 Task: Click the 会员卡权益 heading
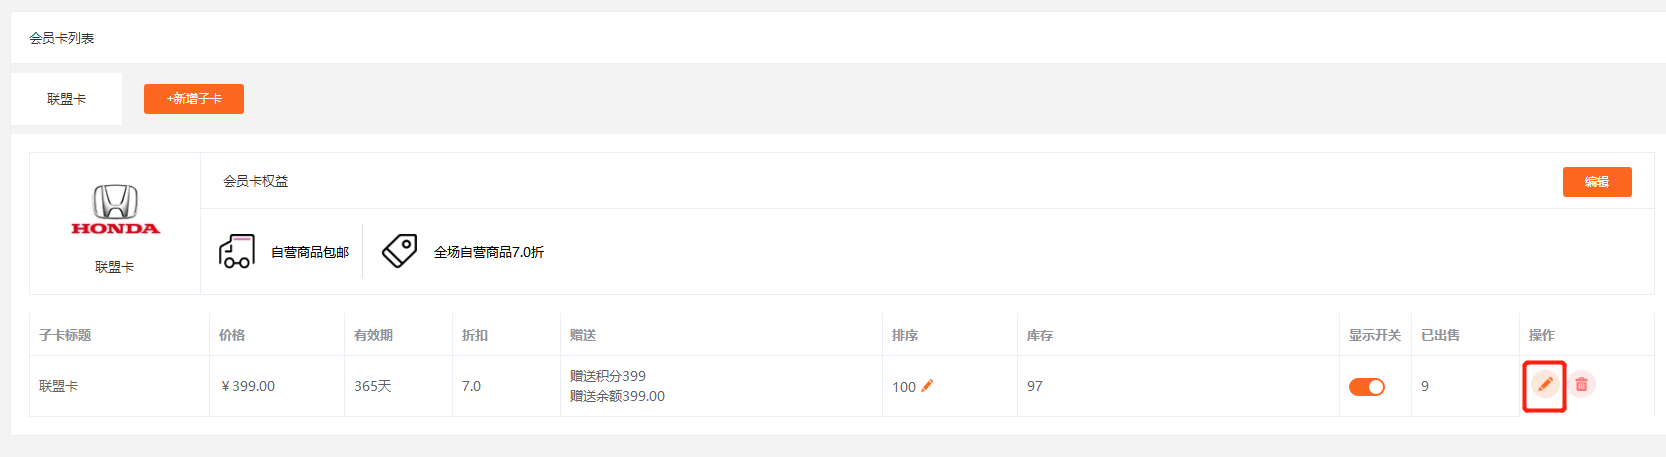click(x=255, y=181)
